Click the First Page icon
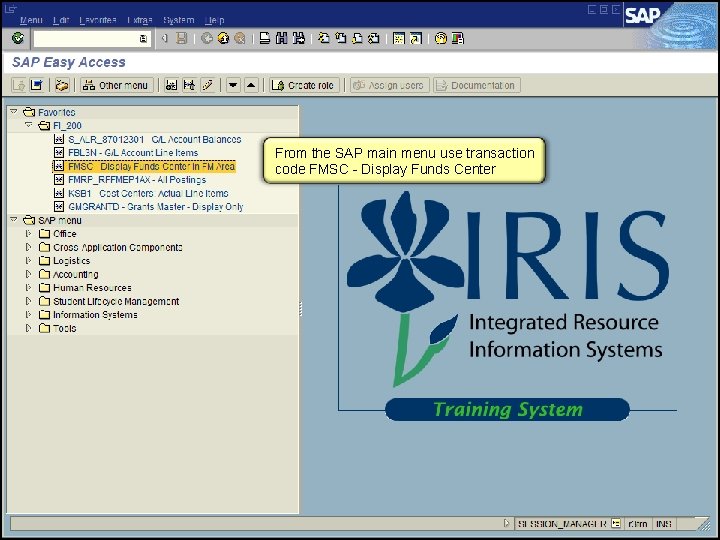 click(x=324, y=39)
